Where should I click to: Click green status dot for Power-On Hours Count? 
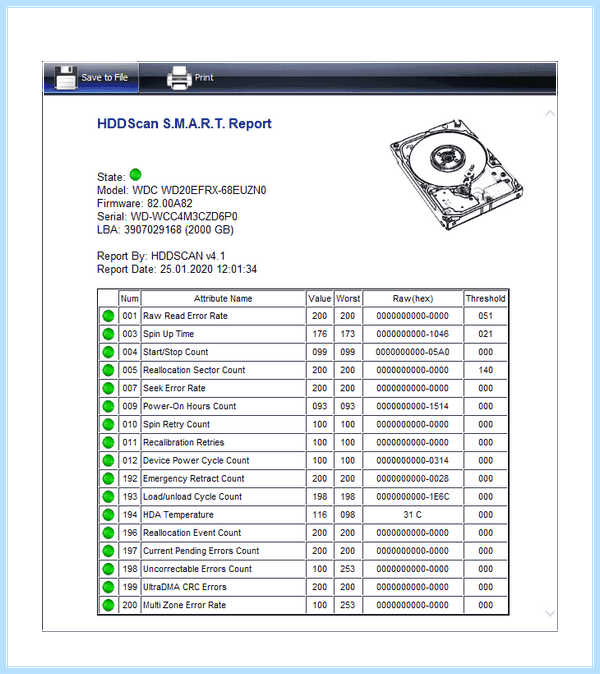click(108, 406)
